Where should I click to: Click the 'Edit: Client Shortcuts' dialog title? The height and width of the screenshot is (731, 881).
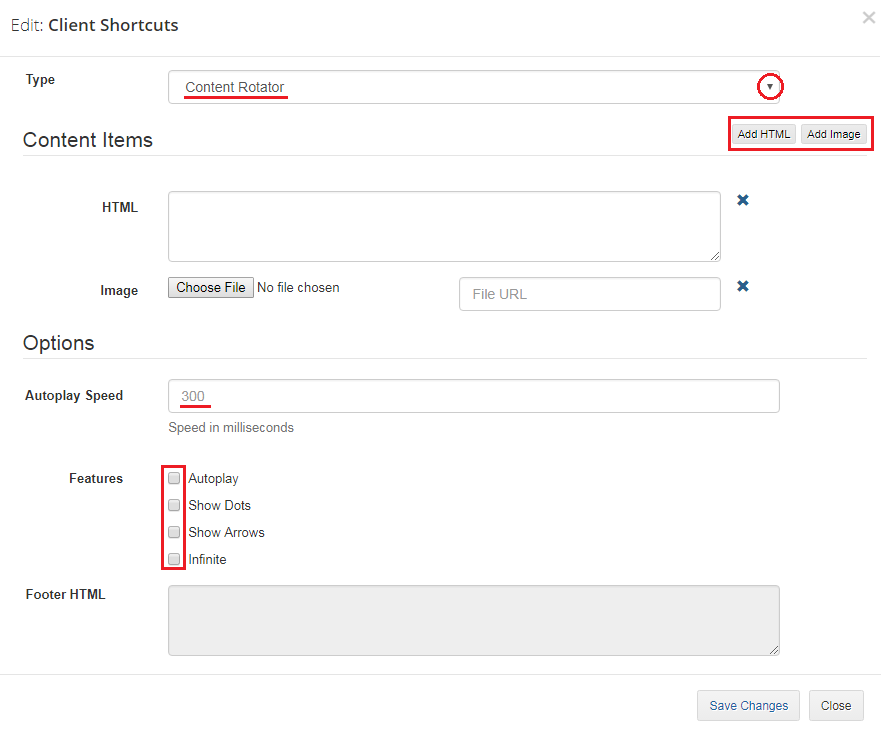click(x=94, y=25)
